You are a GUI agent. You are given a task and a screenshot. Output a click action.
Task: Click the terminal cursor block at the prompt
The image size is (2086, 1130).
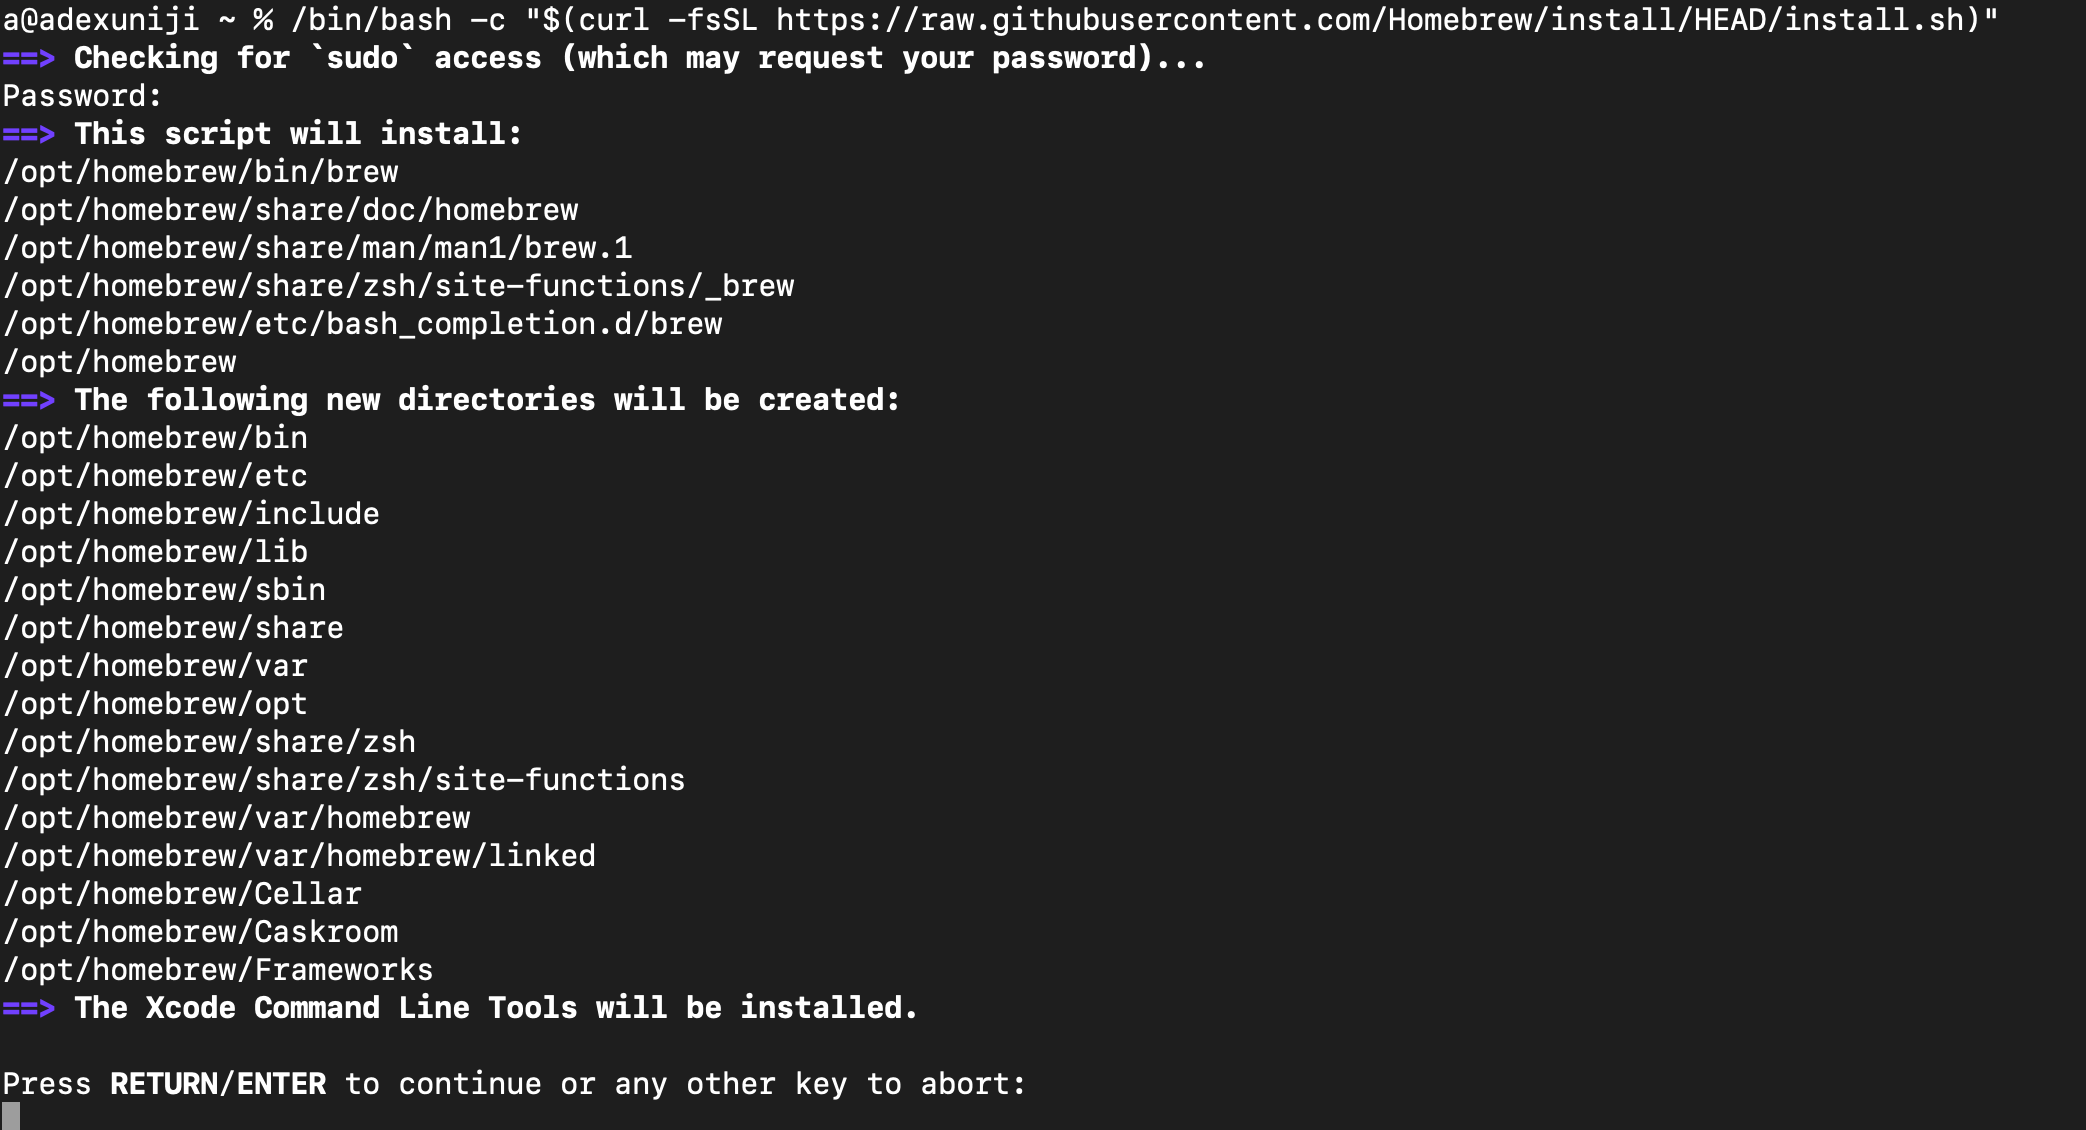(11, 1116)
